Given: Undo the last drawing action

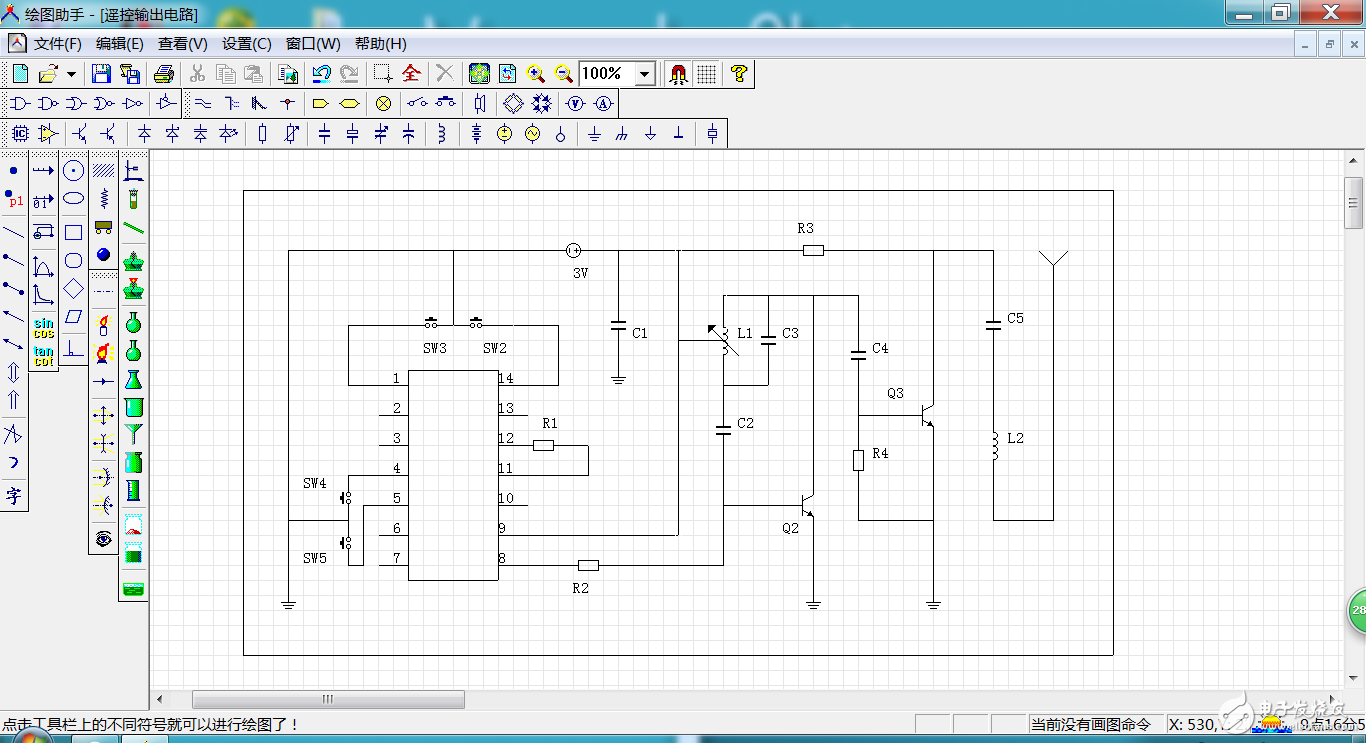Looking at the screenshot, I should click(321, 73).
